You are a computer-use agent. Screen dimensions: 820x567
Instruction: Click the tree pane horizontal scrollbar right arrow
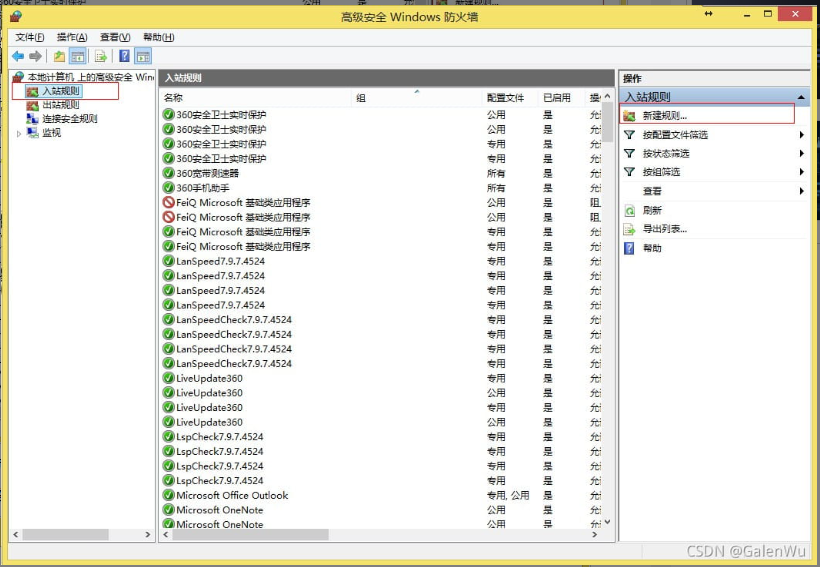148,535
